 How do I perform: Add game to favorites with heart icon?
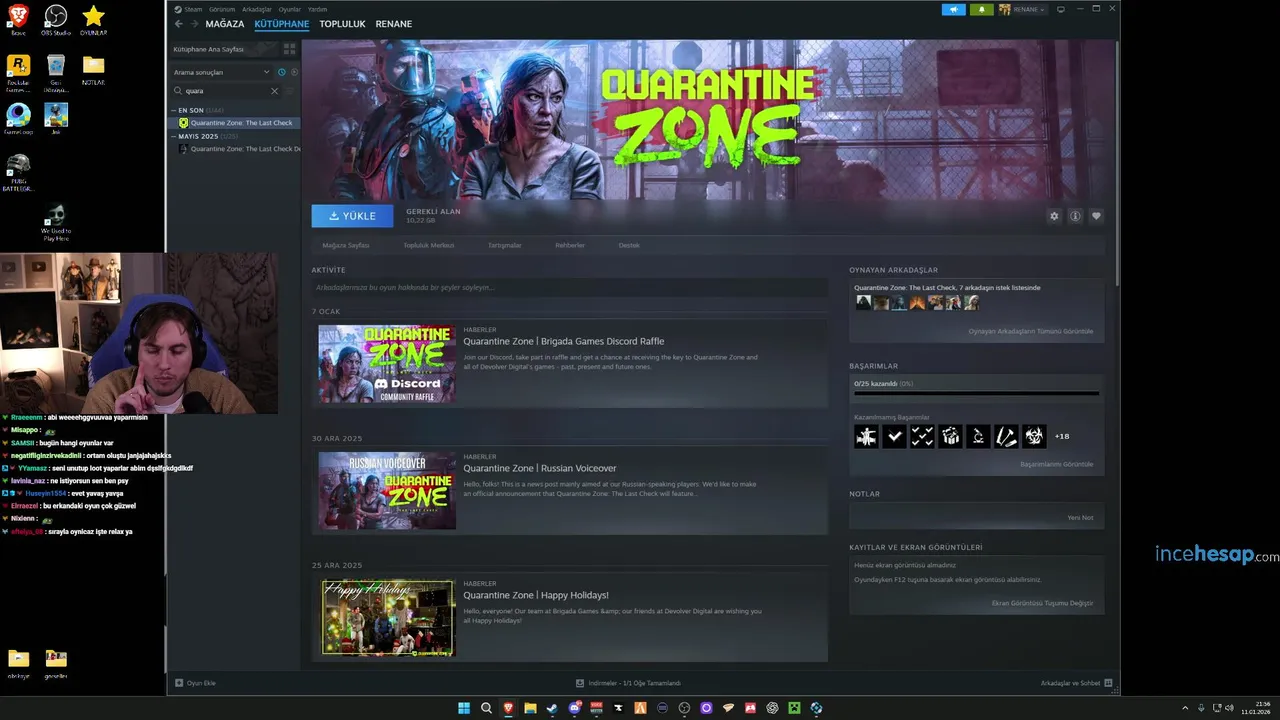pyautogui.click(x=1096, y=216)
